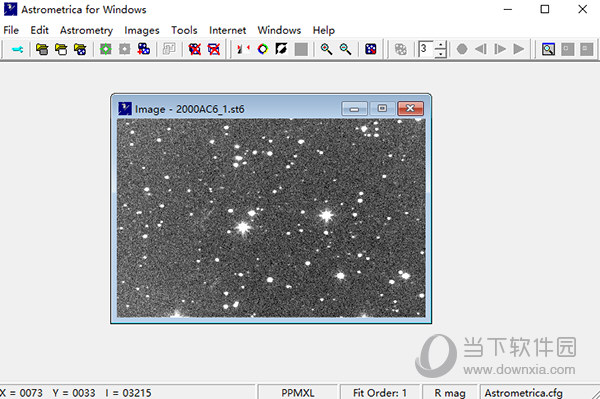Click the Astrometrica application icon in title bar
The height and width of the screenshot is (399, 600).
[10, 9]
